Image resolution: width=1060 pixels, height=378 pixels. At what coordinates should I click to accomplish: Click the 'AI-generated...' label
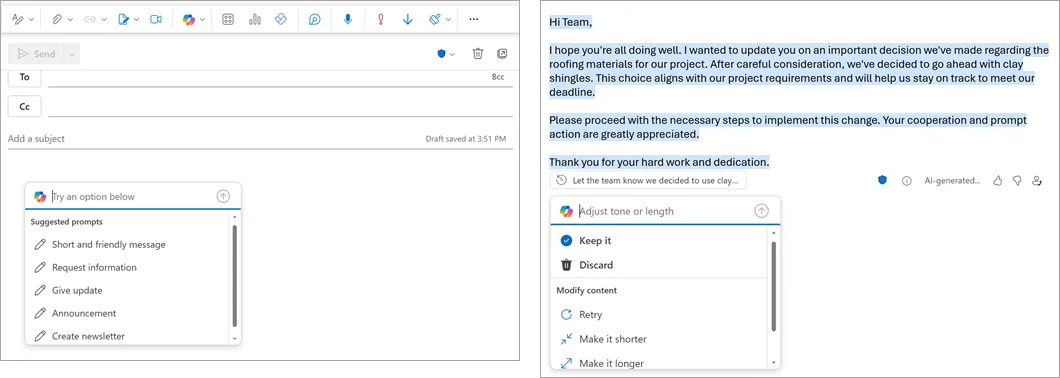(953, 181)
